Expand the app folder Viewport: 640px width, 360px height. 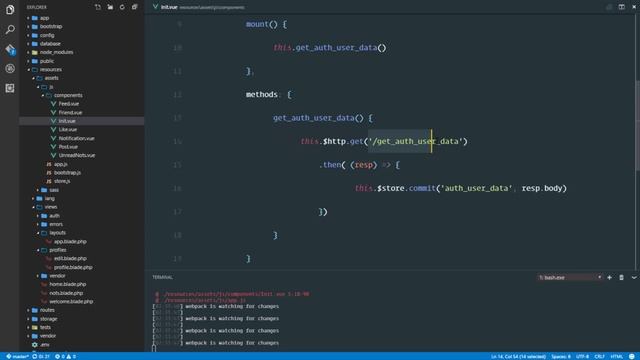coord(44,18)
